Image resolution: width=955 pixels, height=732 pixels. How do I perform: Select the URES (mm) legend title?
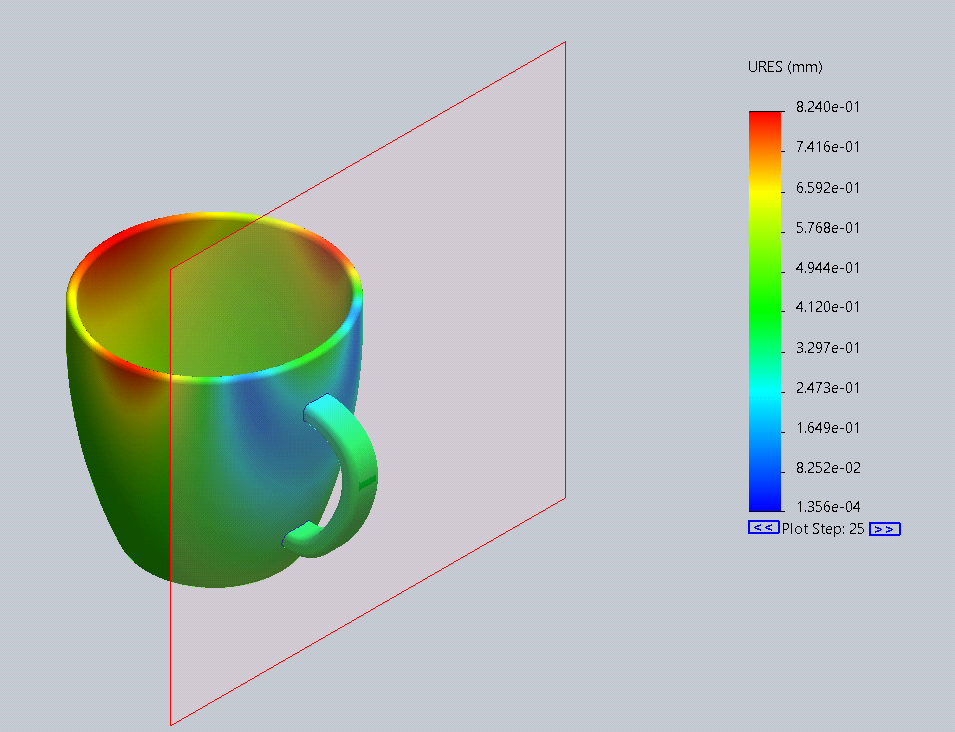[x=785, y=67]
